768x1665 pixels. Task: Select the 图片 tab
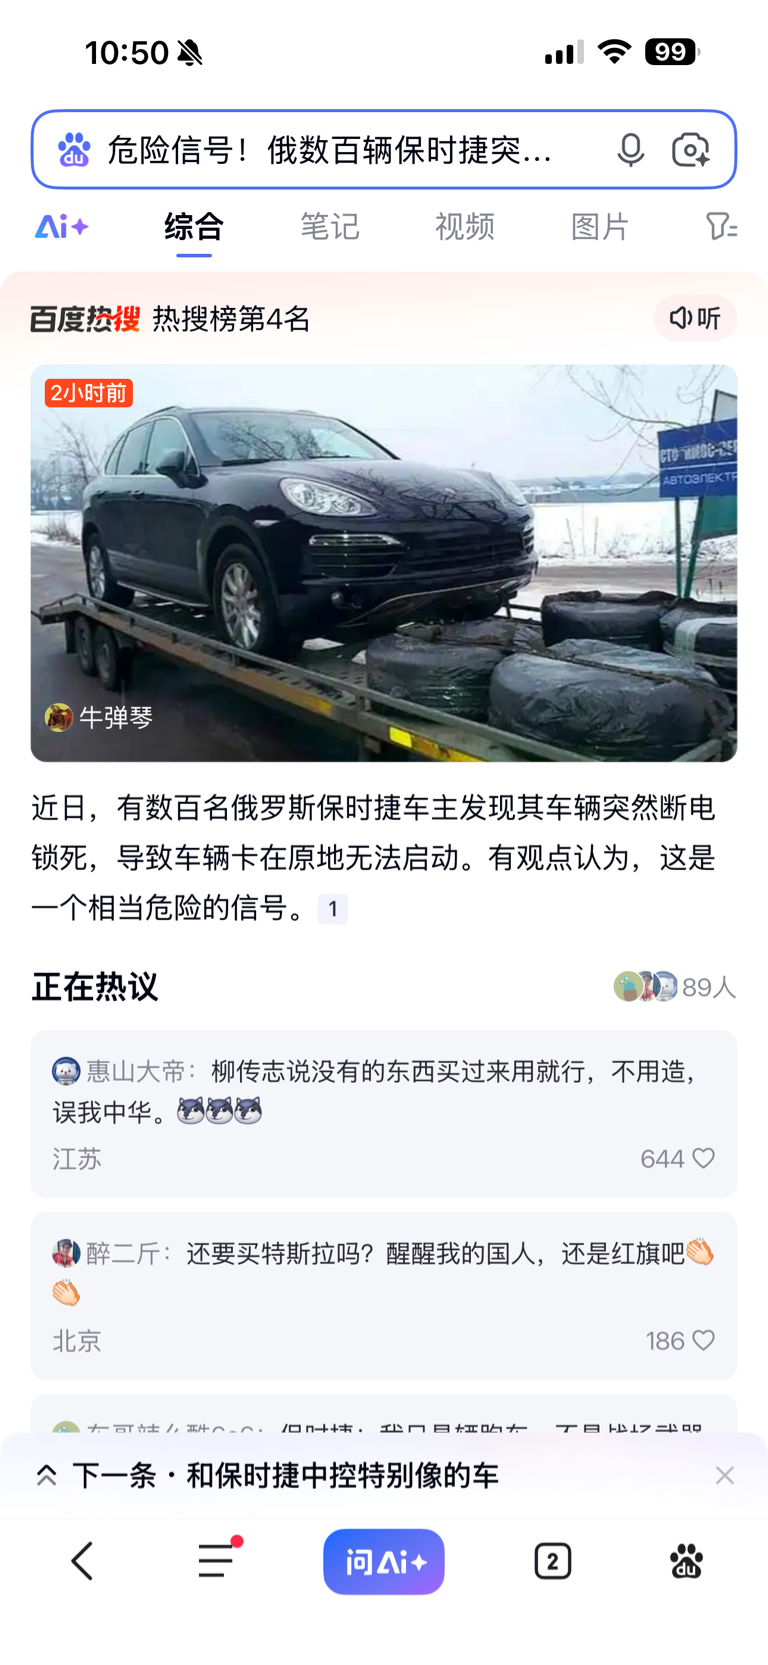[599, 227]
